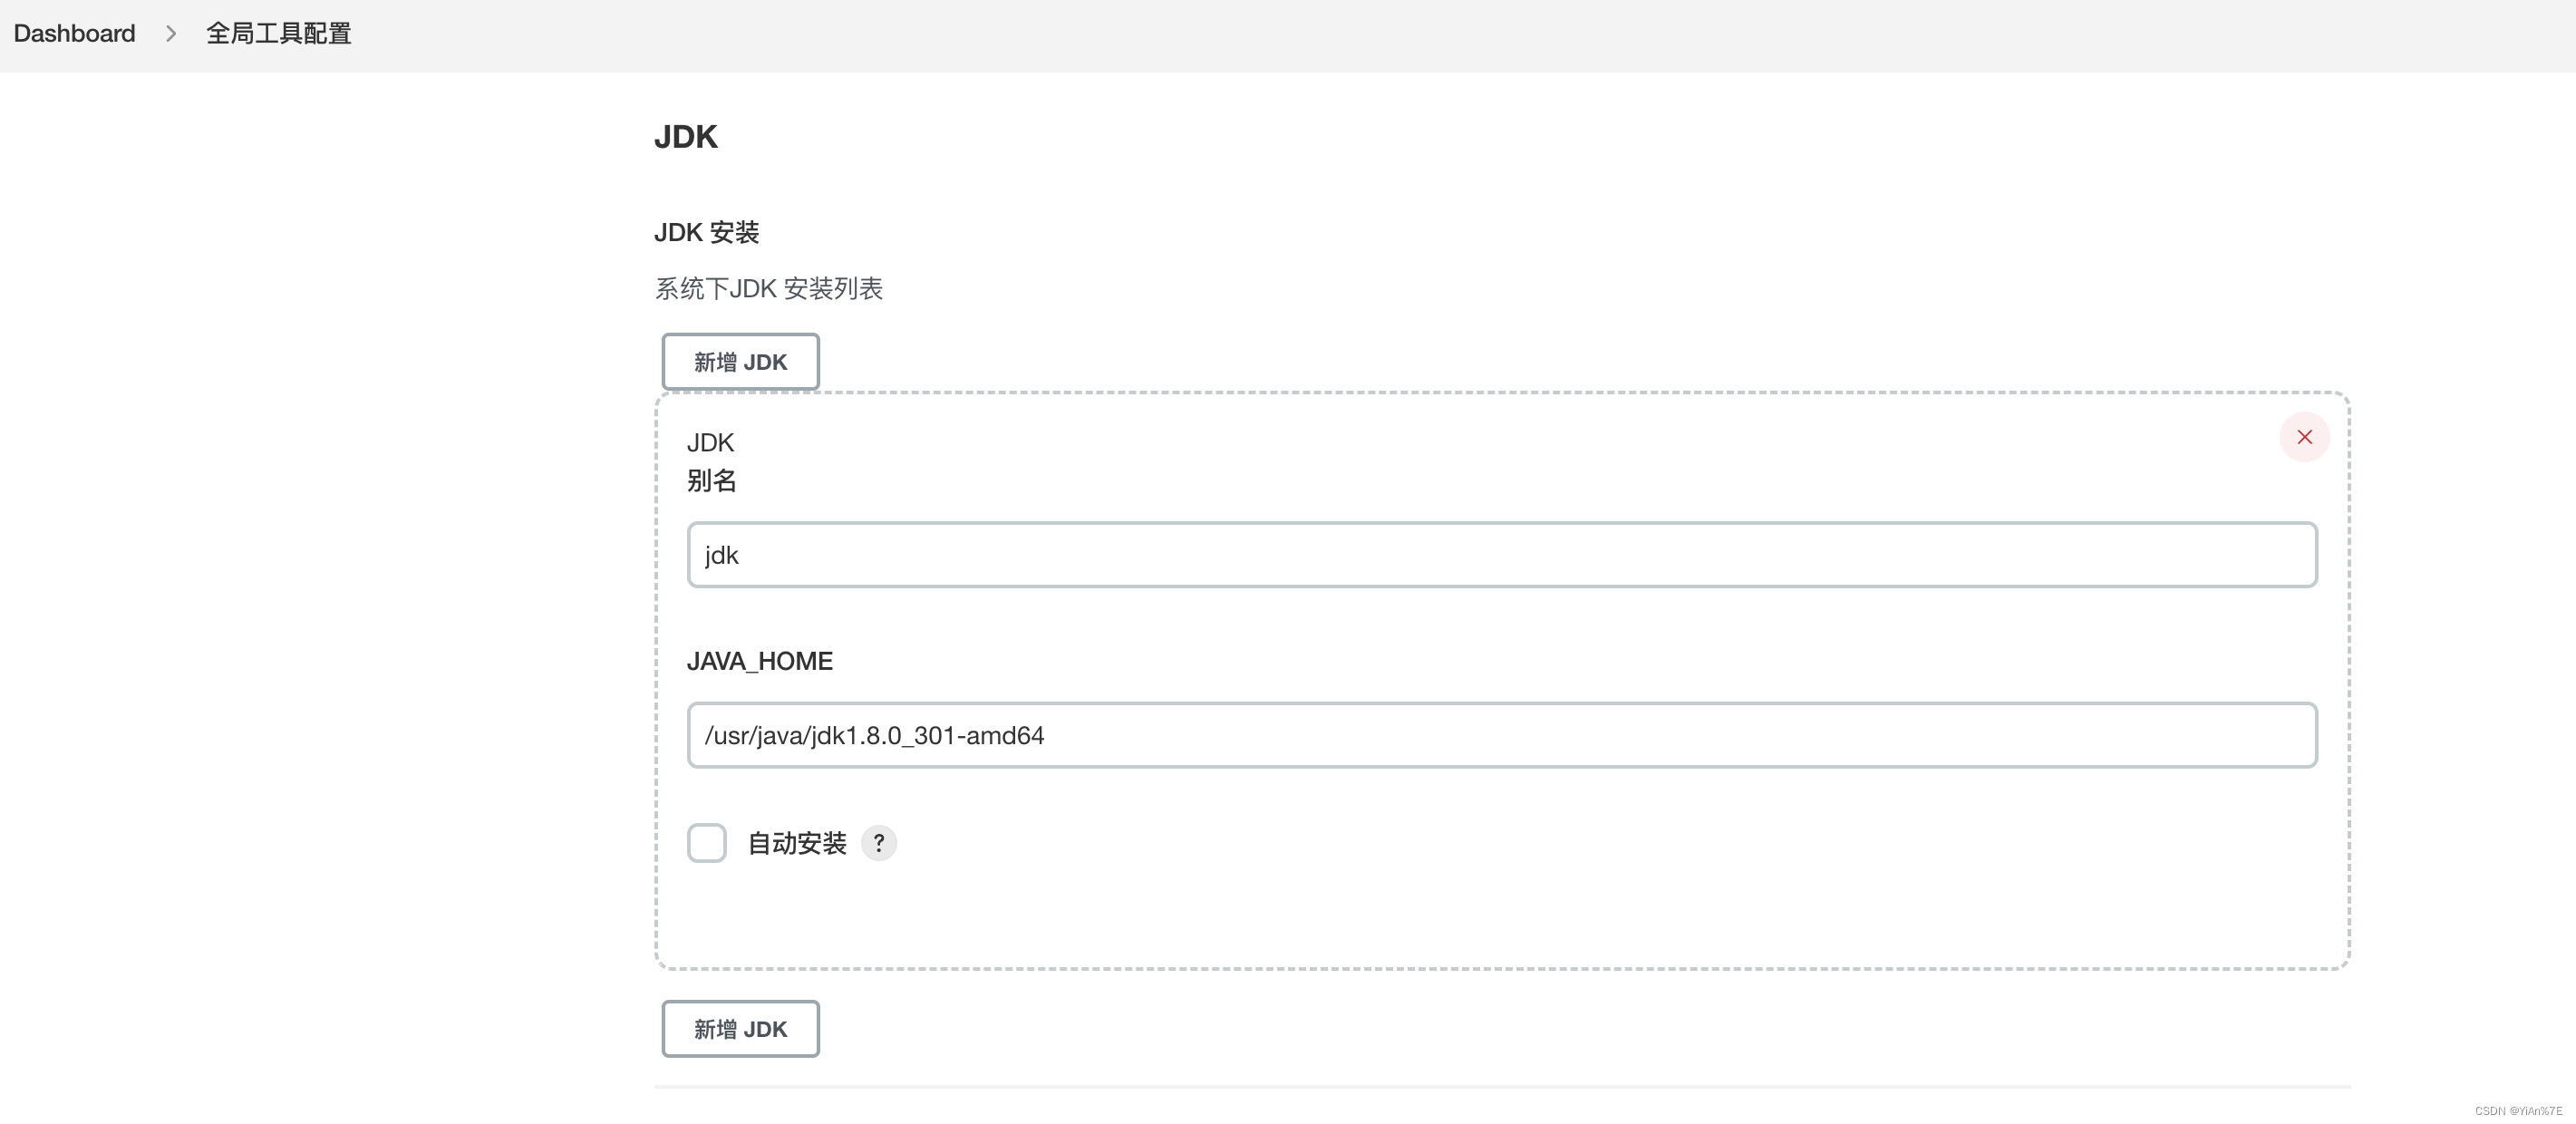Click the bottom 新增 JDK button
The image size is (2576, 1124).
click(x=740, y=1028)
